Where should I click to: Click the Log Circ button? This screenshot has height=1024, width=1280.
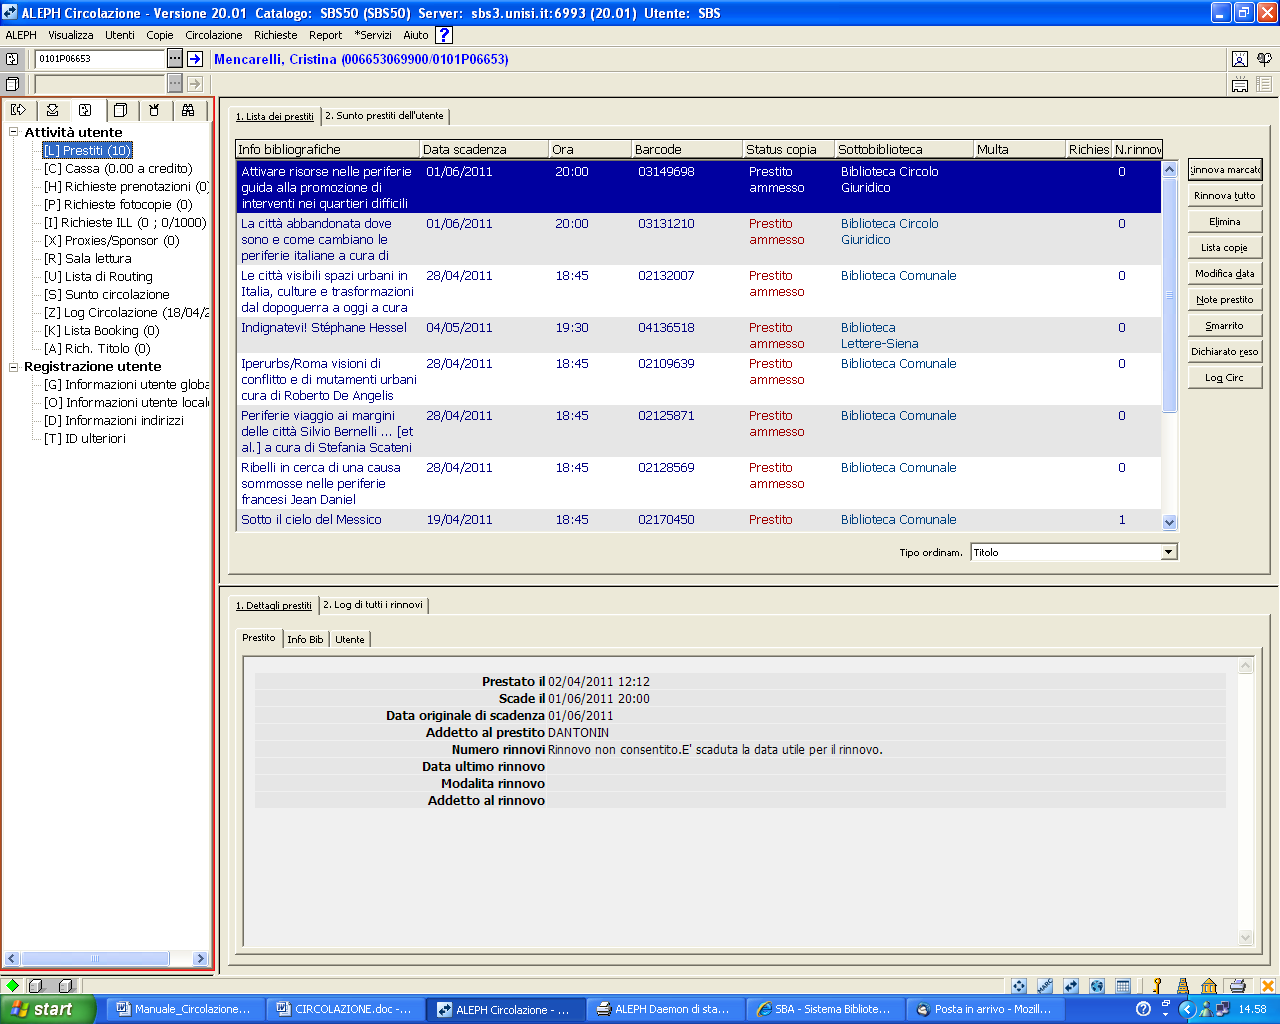[x=1225, y=378]
